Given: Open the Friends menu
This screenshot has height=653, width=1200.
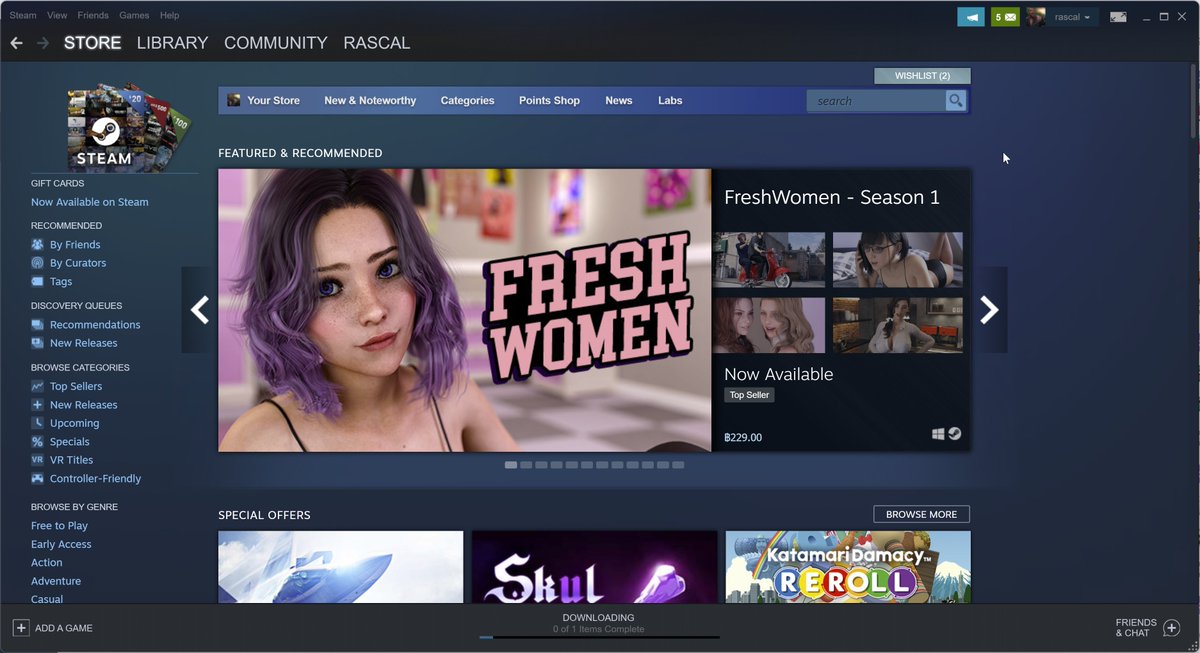Looking at the screenshot, I should (x=93, y=16).
